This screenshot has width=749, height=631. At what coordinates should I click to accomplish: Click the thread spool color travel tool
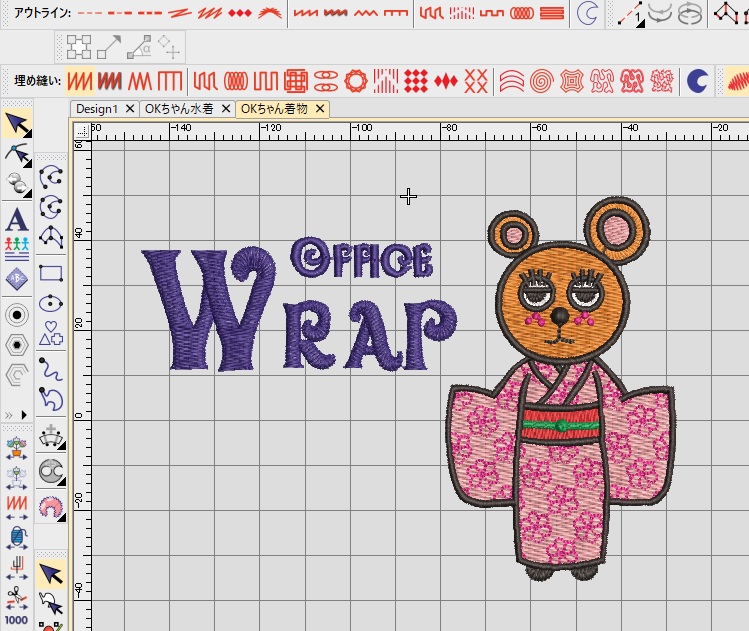point(17,538)
